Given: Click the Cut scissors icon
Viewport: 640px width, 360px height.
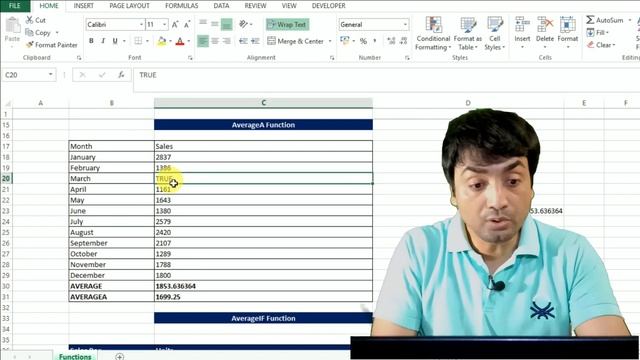Looking at the screenshot, I should pyautogui.click(x=29, y=20).
